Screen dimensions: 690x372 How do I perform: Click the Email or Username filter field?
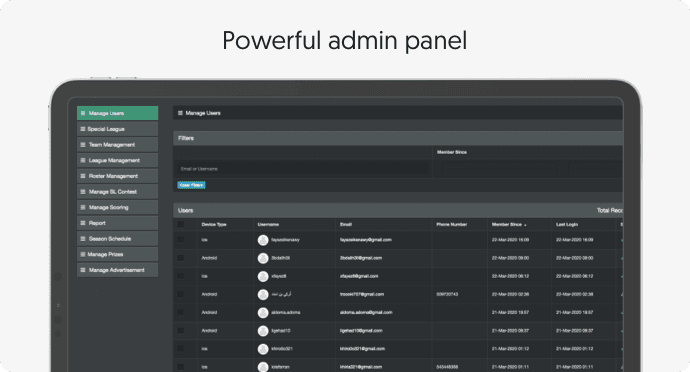pyautogui.click(x=303, y=169)
